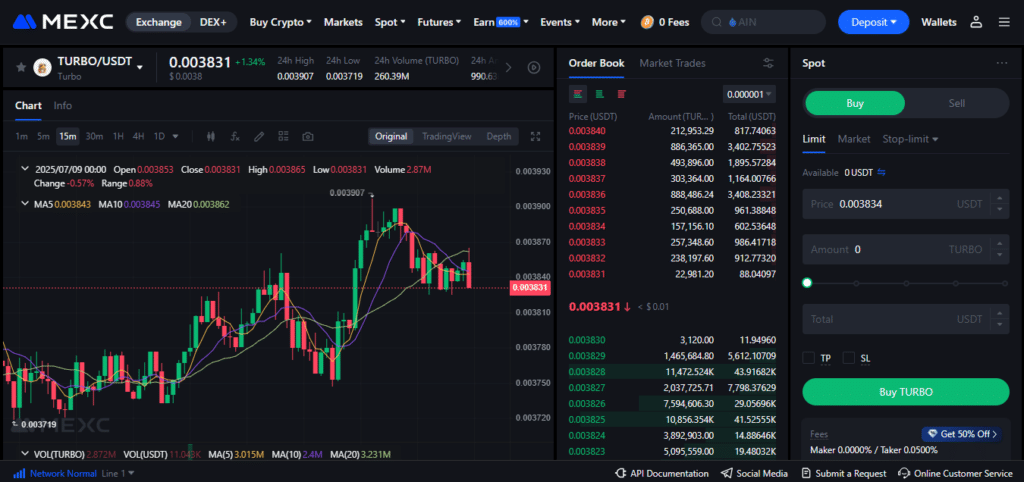The height and width of the screenshot is (482, 1024).
Task: Enable the SL checkbox
Action: (x=849, y=358)
